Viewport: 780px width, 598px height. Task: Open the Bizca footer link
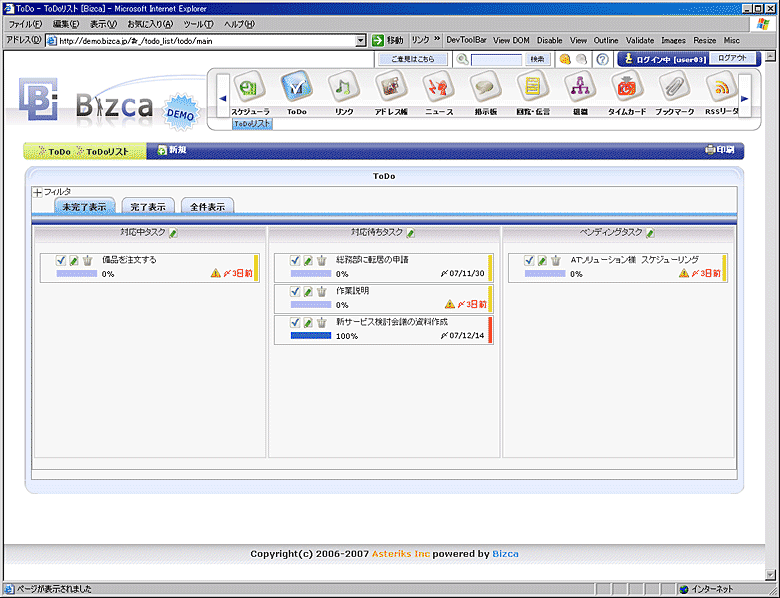click(505, 554)
